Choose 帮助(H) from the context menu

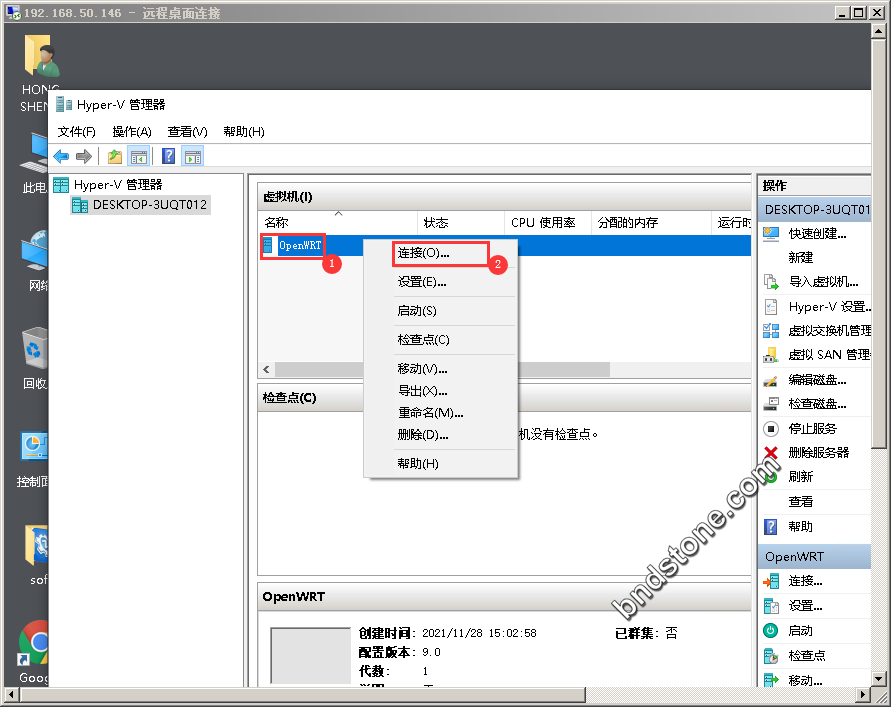tap(440, 464)
